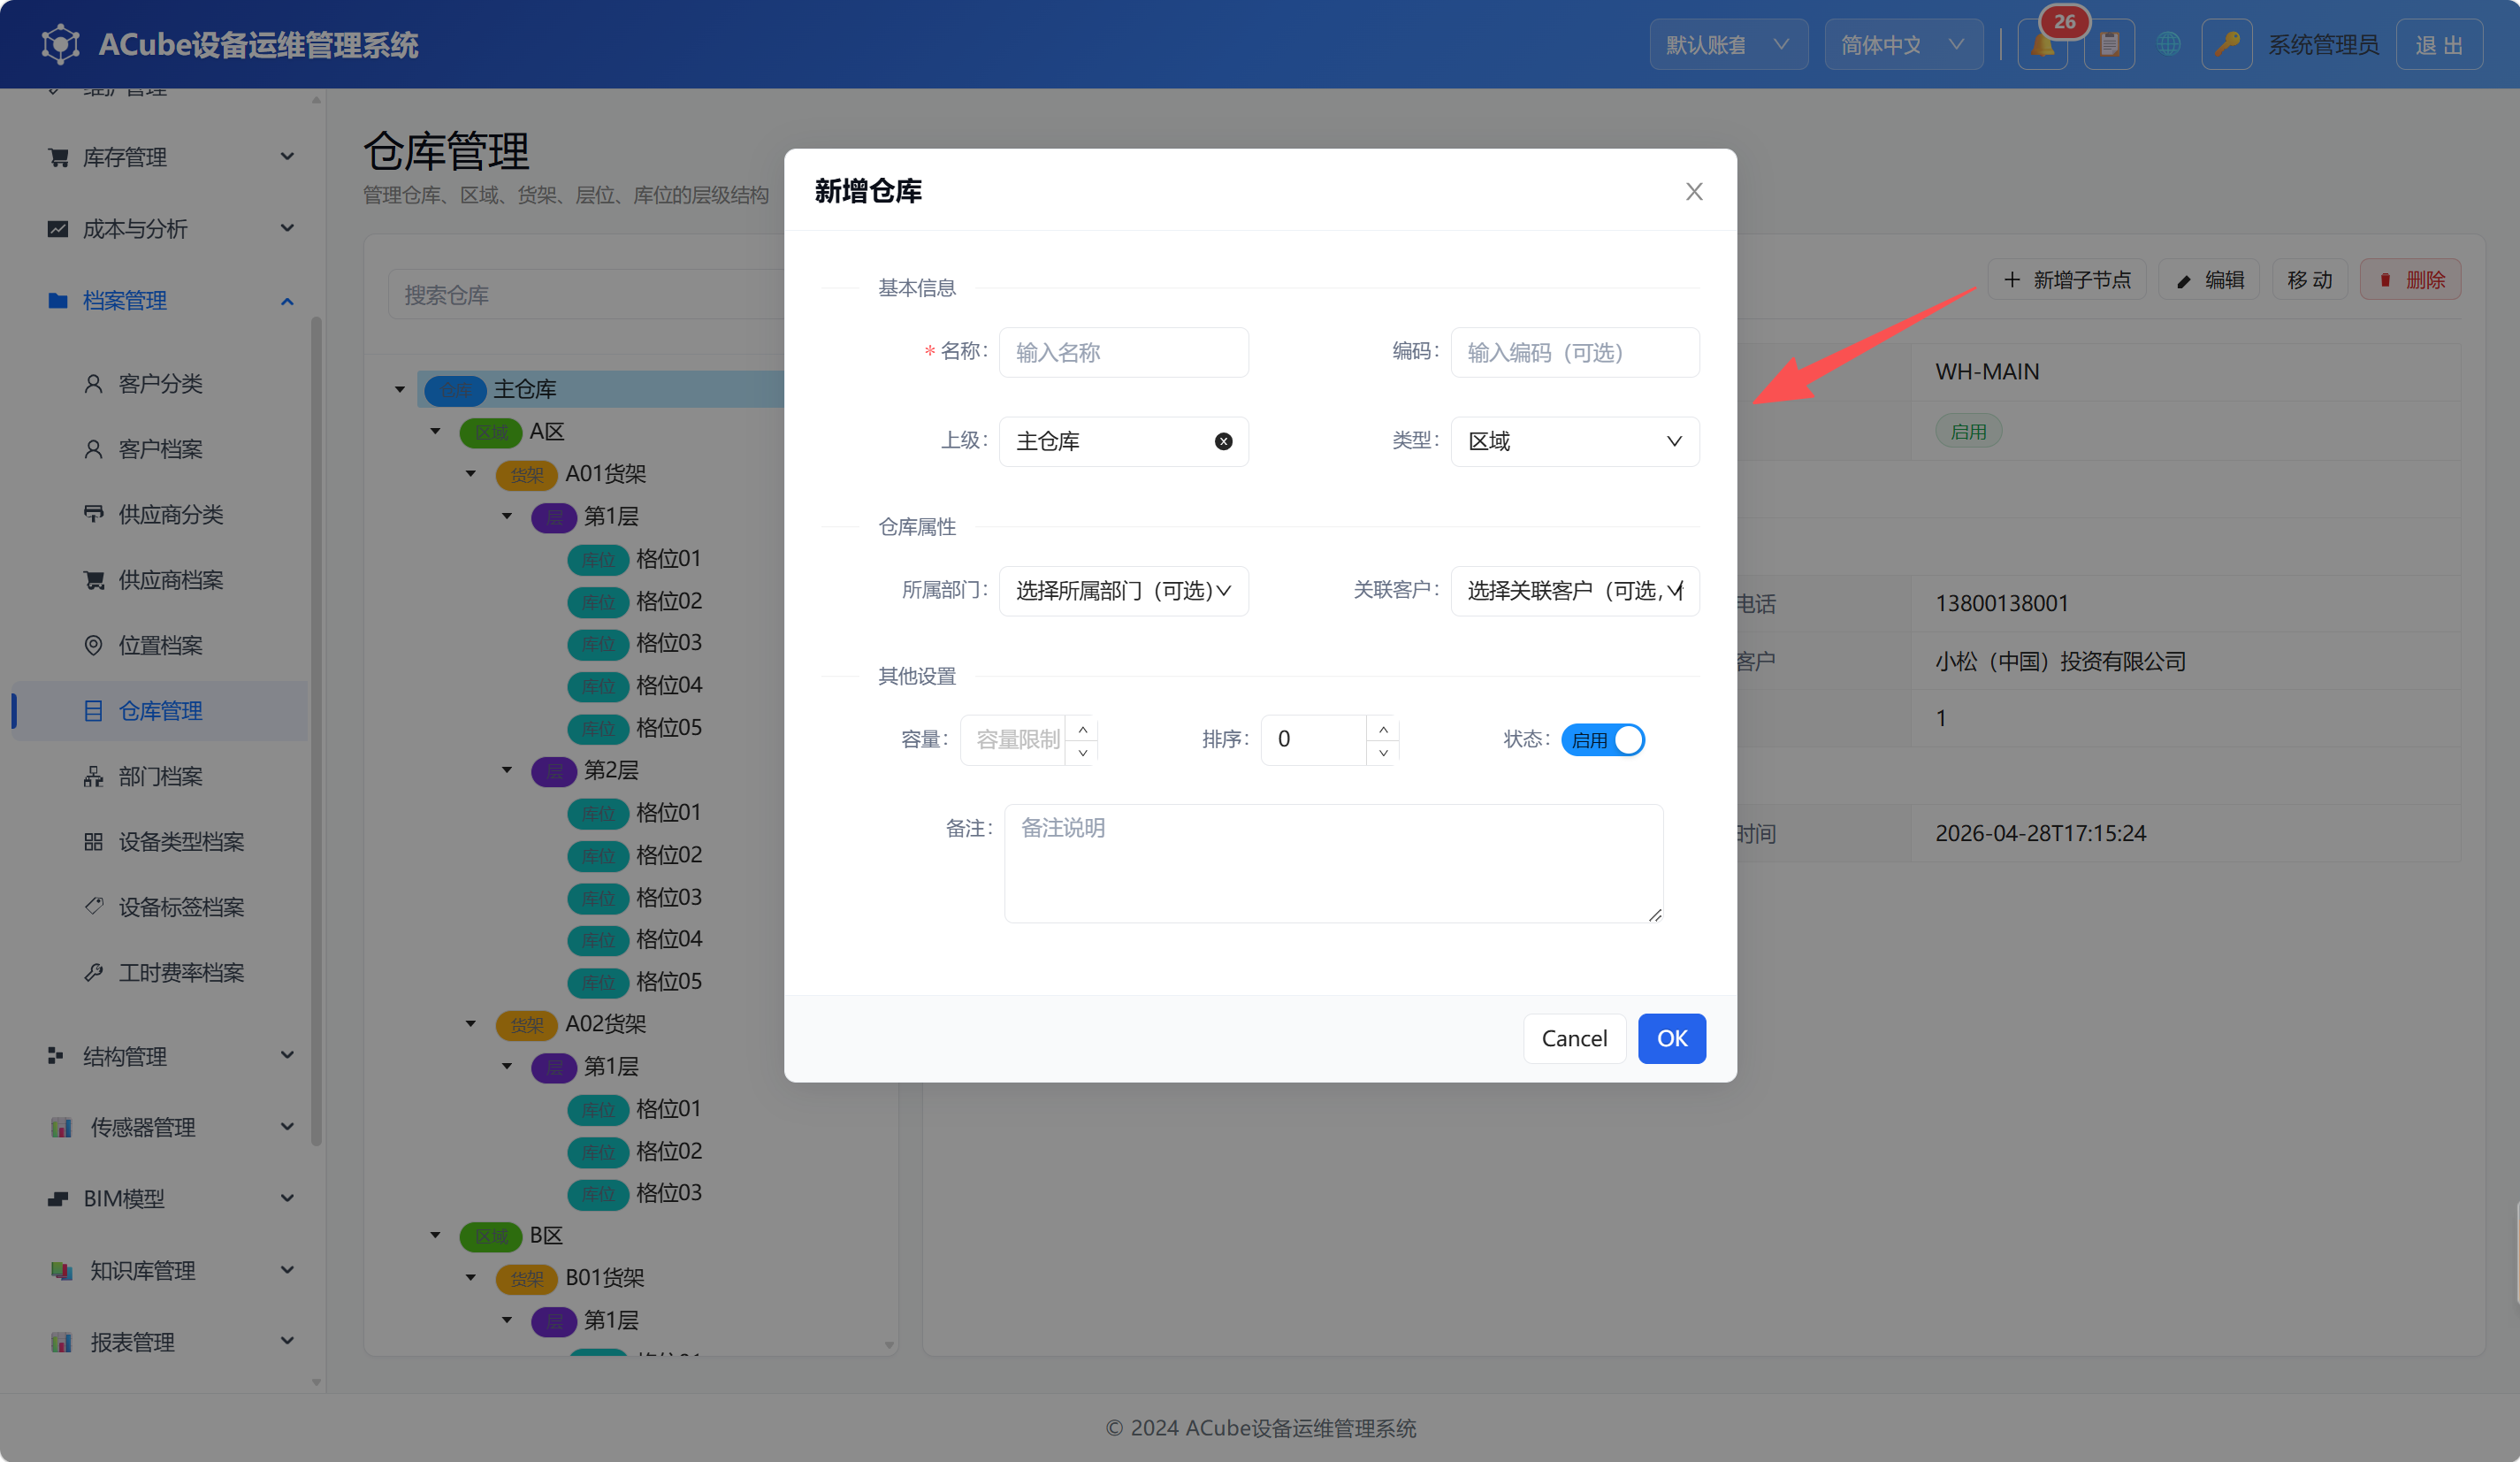
Task: Open 位置档案 in sidebar
Action: pos(160,646)
